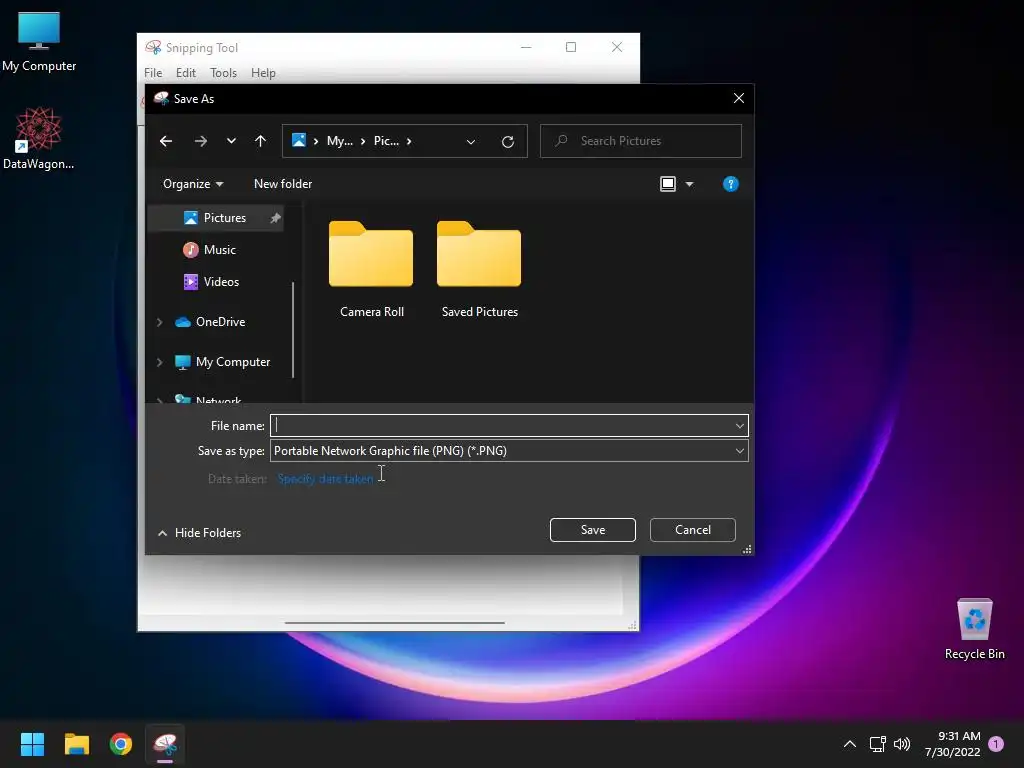Screen dimensions: 1024x768
Task: Click the Cancel button
Action: (x=692, y=530)
